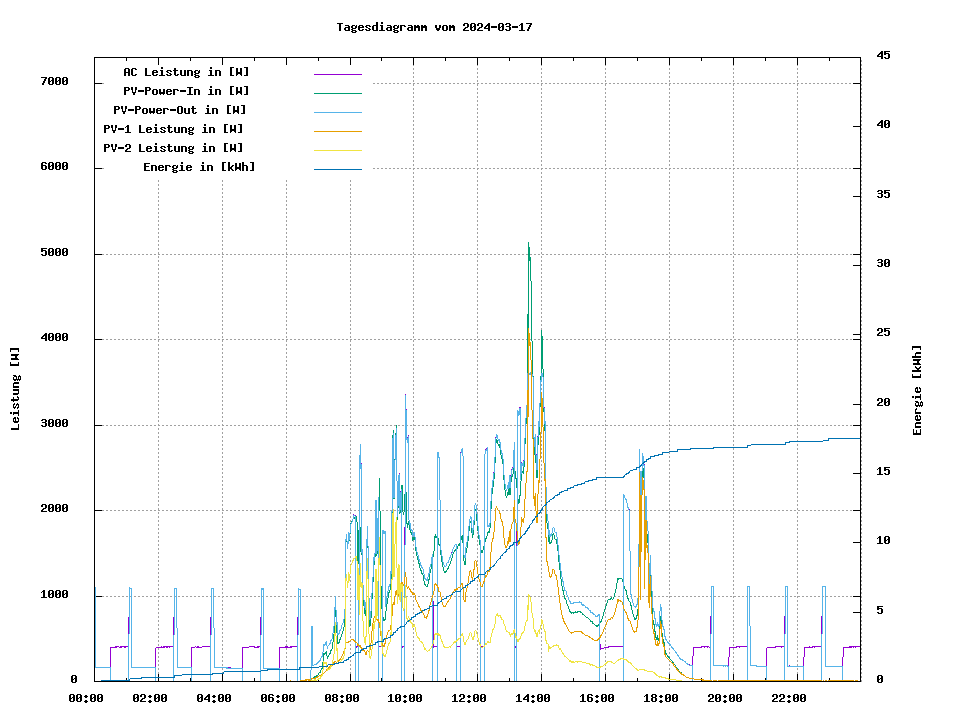Image resolution: width=960 pixels, height=720 pixels.
Task: Select the 'PV-1 Leistung in [W]' legend label
Action: [x=173, y=129]
